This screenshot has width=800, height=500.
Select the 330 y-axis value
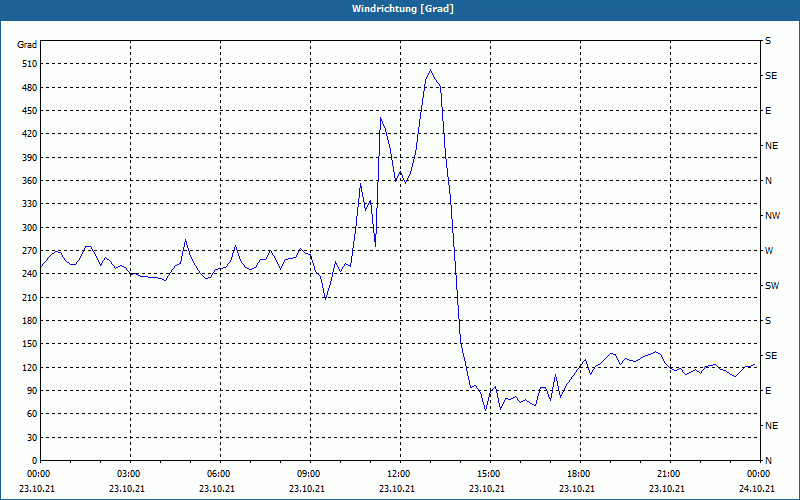[30, 204]
